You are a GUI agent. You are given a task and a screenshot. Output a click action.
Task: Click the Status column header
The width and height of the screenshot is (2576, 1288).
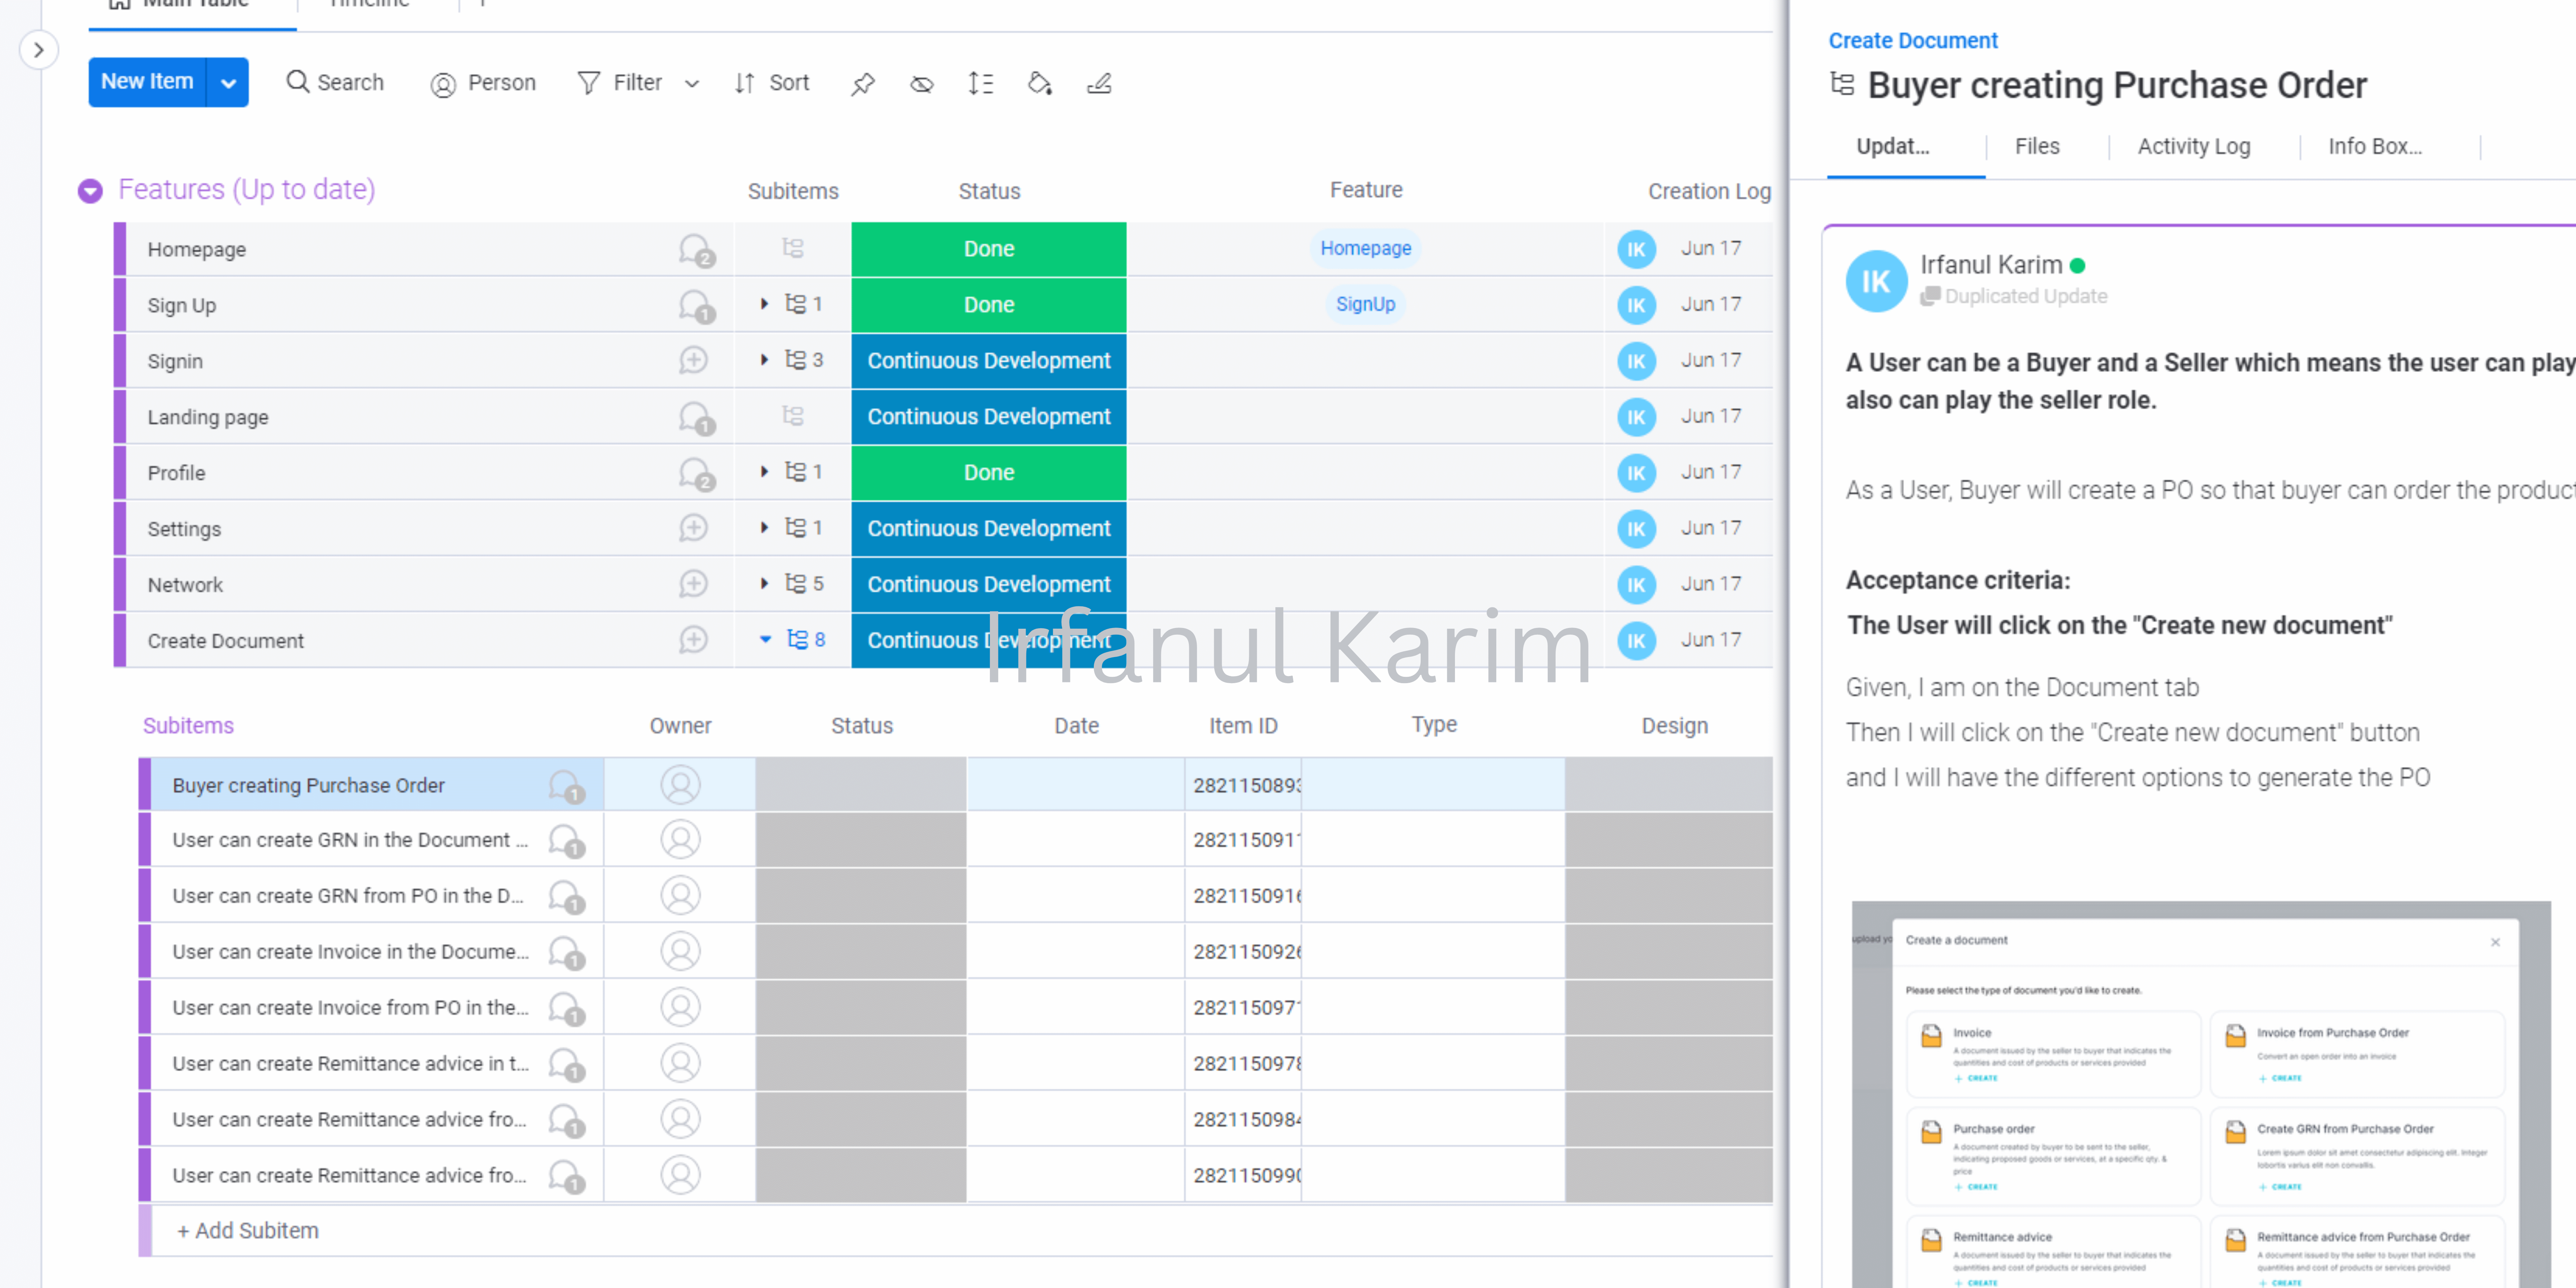989,191
